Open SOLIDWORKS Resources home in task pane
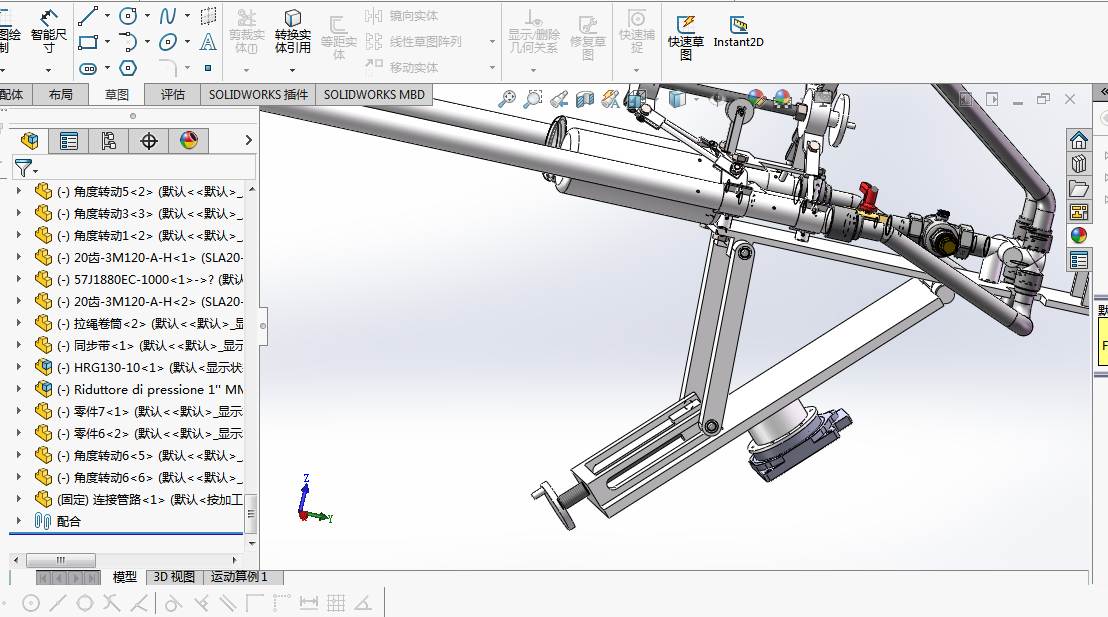1108x617 pixels. [x=1078, y=141]
